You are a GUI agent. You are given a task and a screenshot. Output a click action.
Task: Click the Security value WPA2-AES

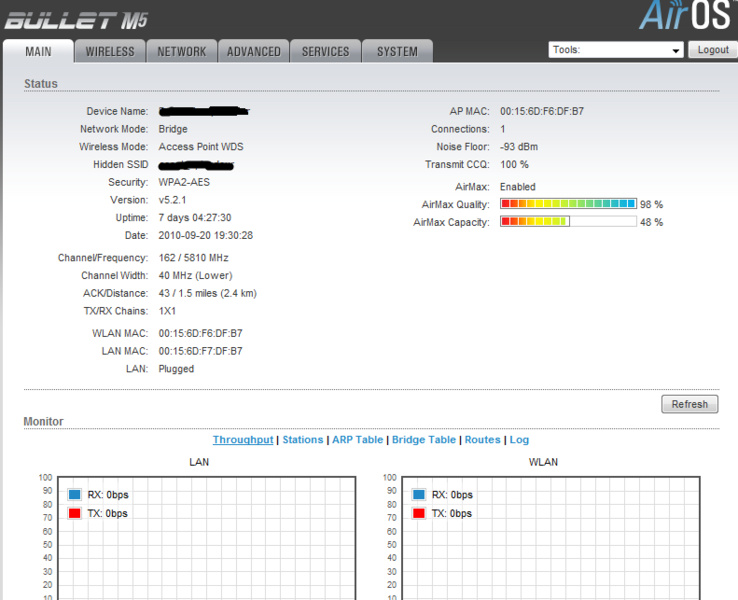[184, 182]
